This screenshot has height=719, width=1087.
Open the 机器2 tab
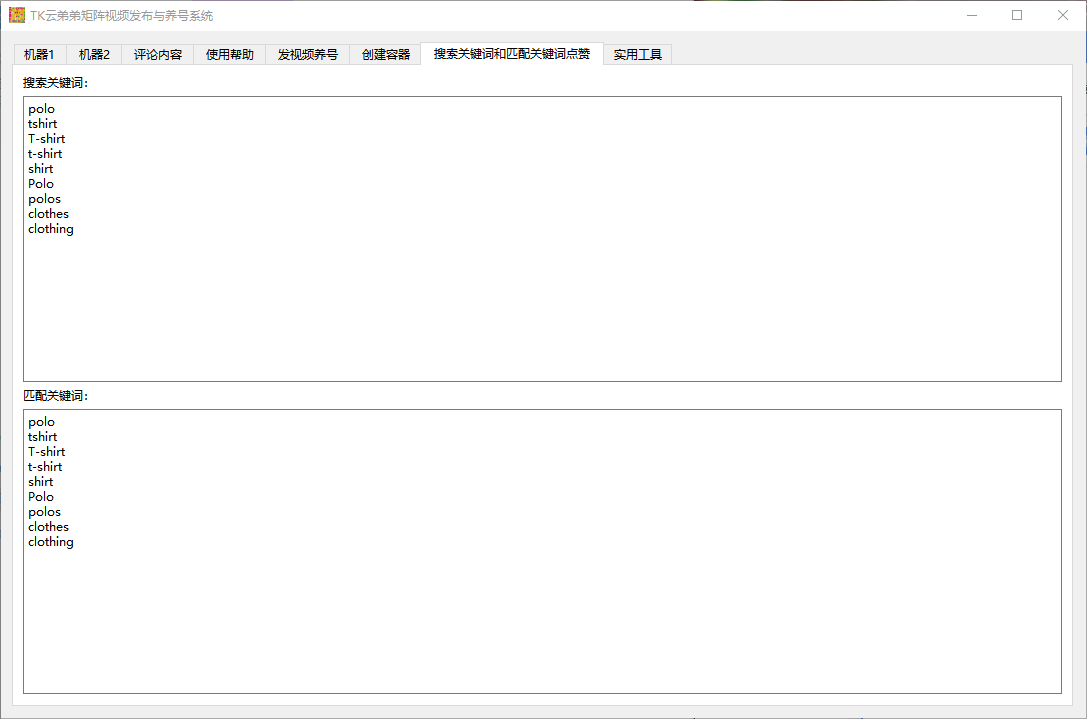tap(94, 54)
